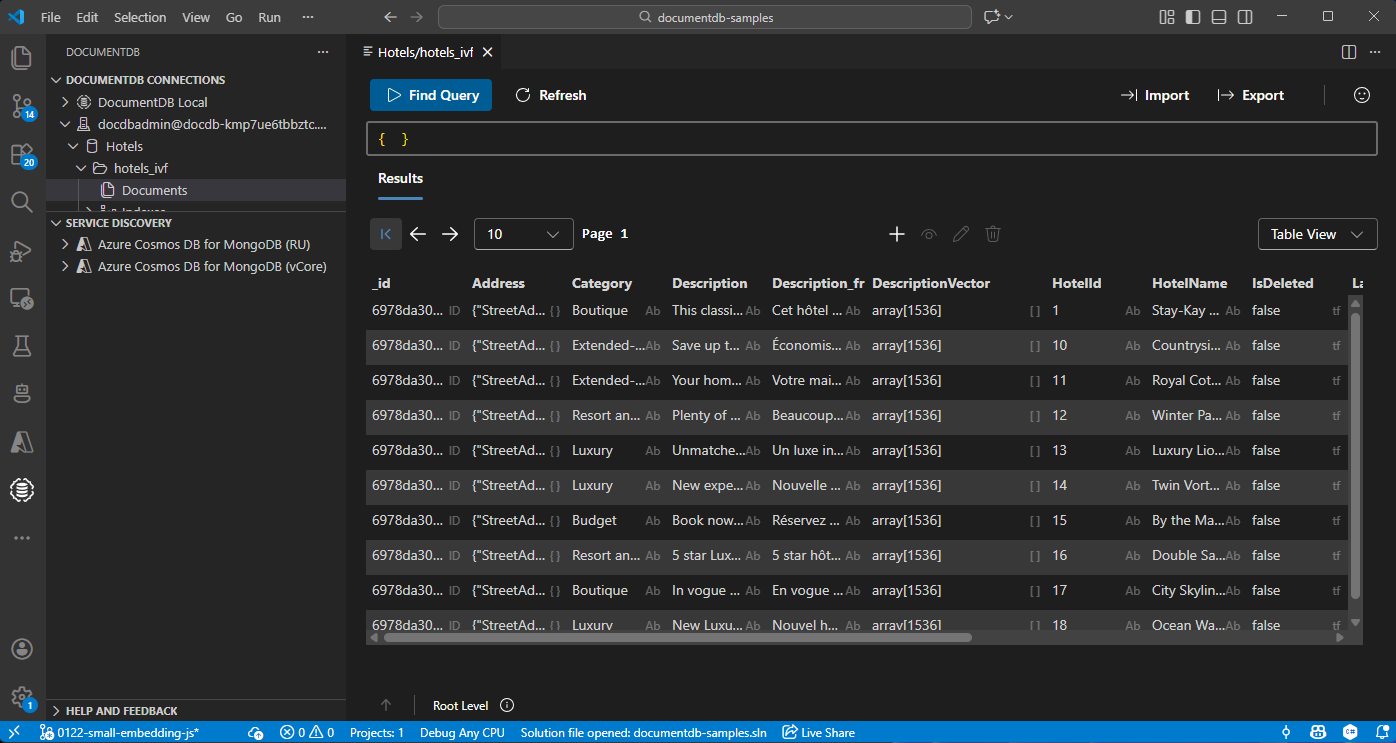The width and height of the screenshot is (1396, 743).
Task: Open the DocumentDB extension in activity bar
Action: [22, 489]
